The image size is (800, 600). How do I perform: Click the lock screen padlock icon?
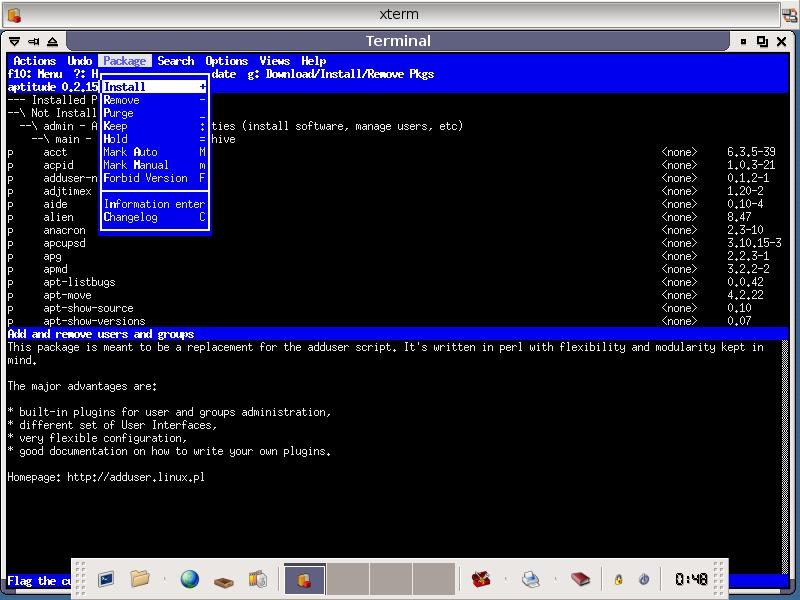[x=619, y=580]
